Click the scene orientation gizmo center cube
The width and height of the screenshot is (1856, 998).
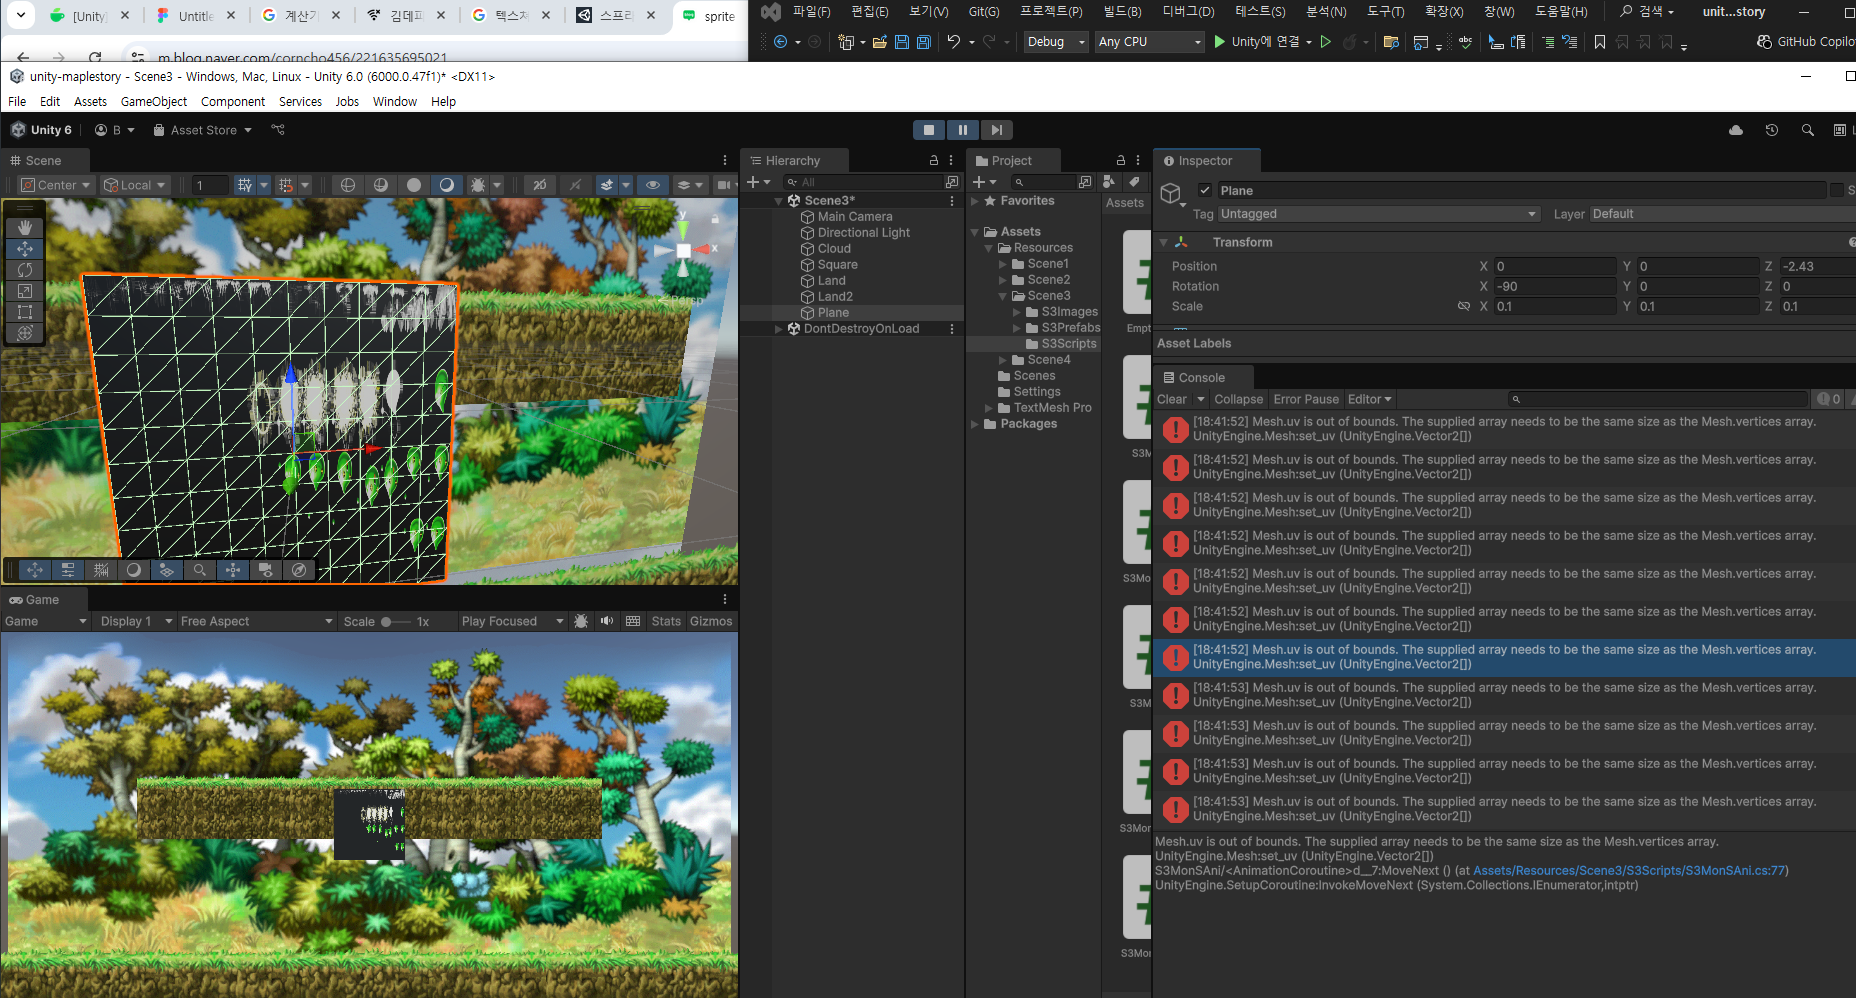(683, 251)
